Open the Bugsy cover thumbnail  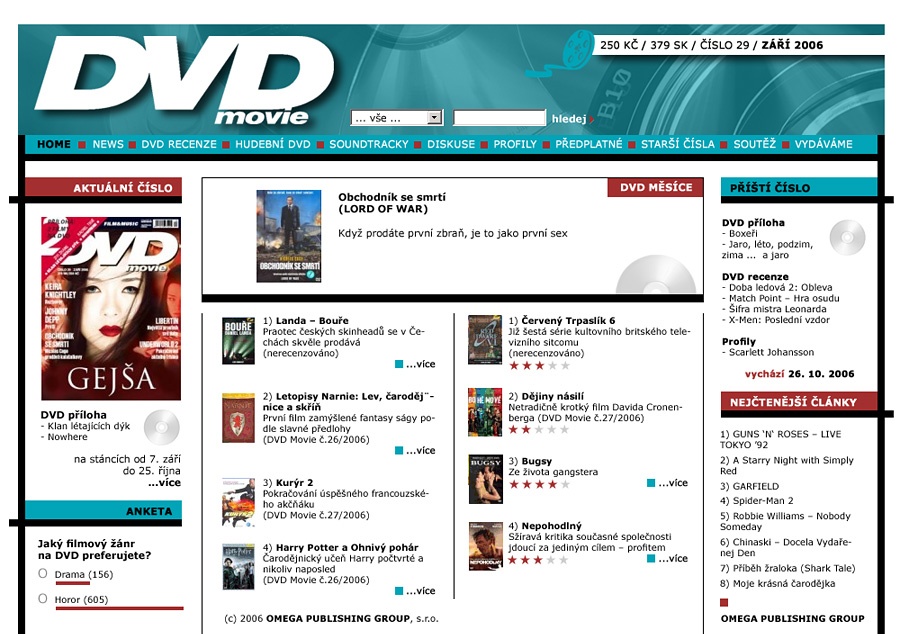tap(485, 479)
